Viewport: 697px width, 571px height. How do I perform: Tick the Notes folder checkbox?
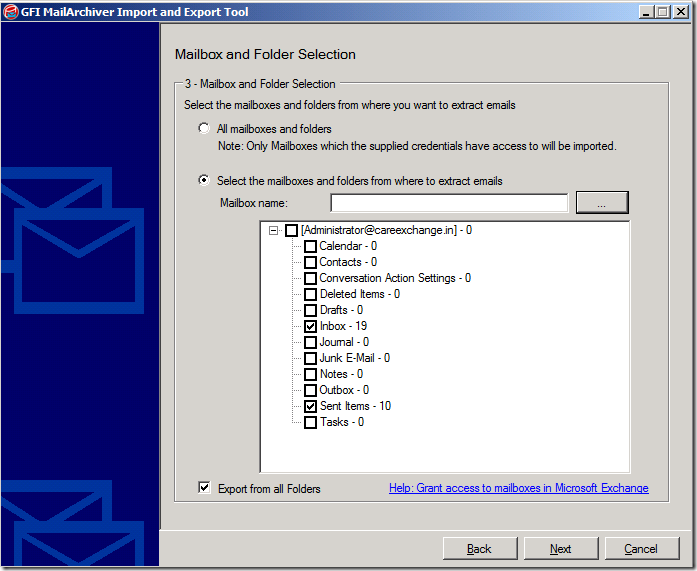pyautogui.click(x=310, y=374)
